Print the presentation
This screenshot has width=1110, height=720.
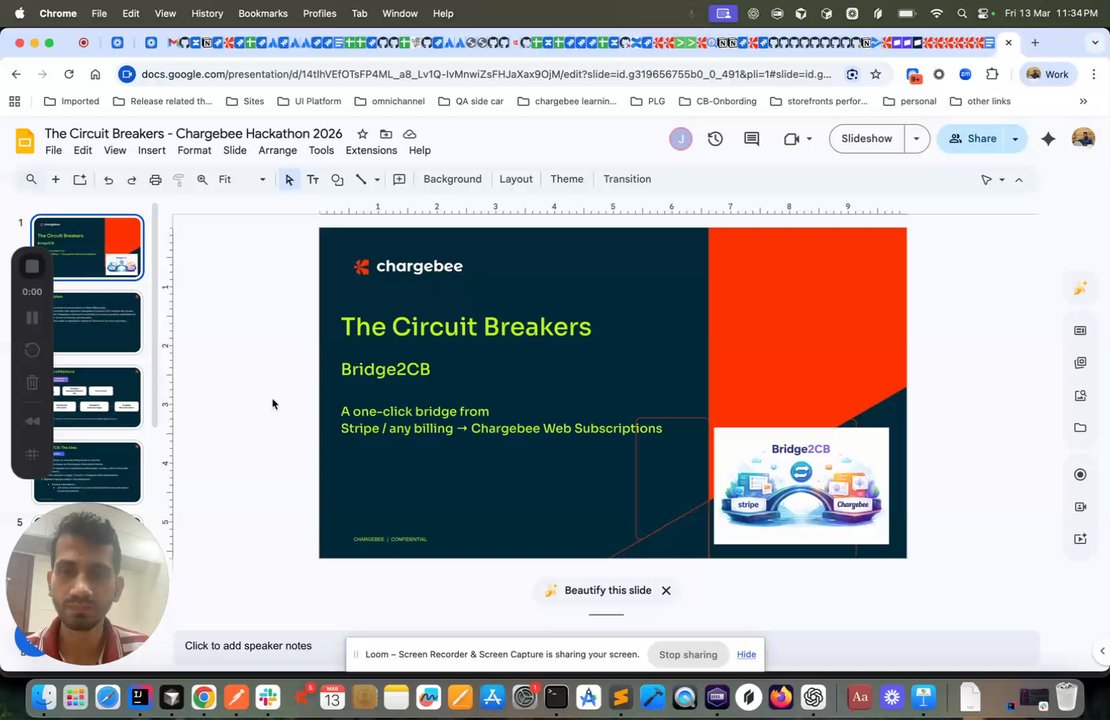point(156,180)
